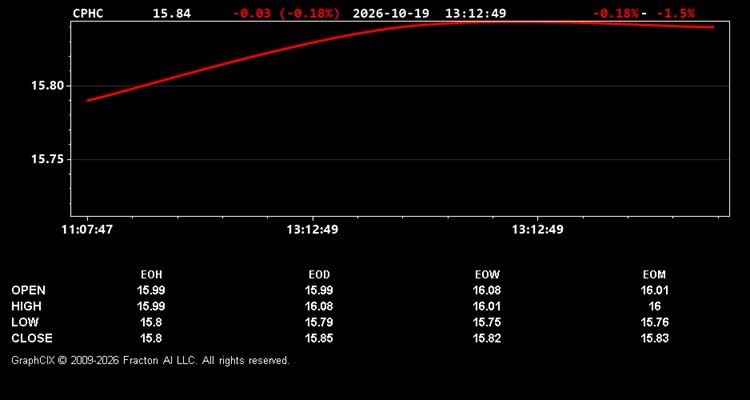Click the 15.75 y-axis label

[48, 160]
